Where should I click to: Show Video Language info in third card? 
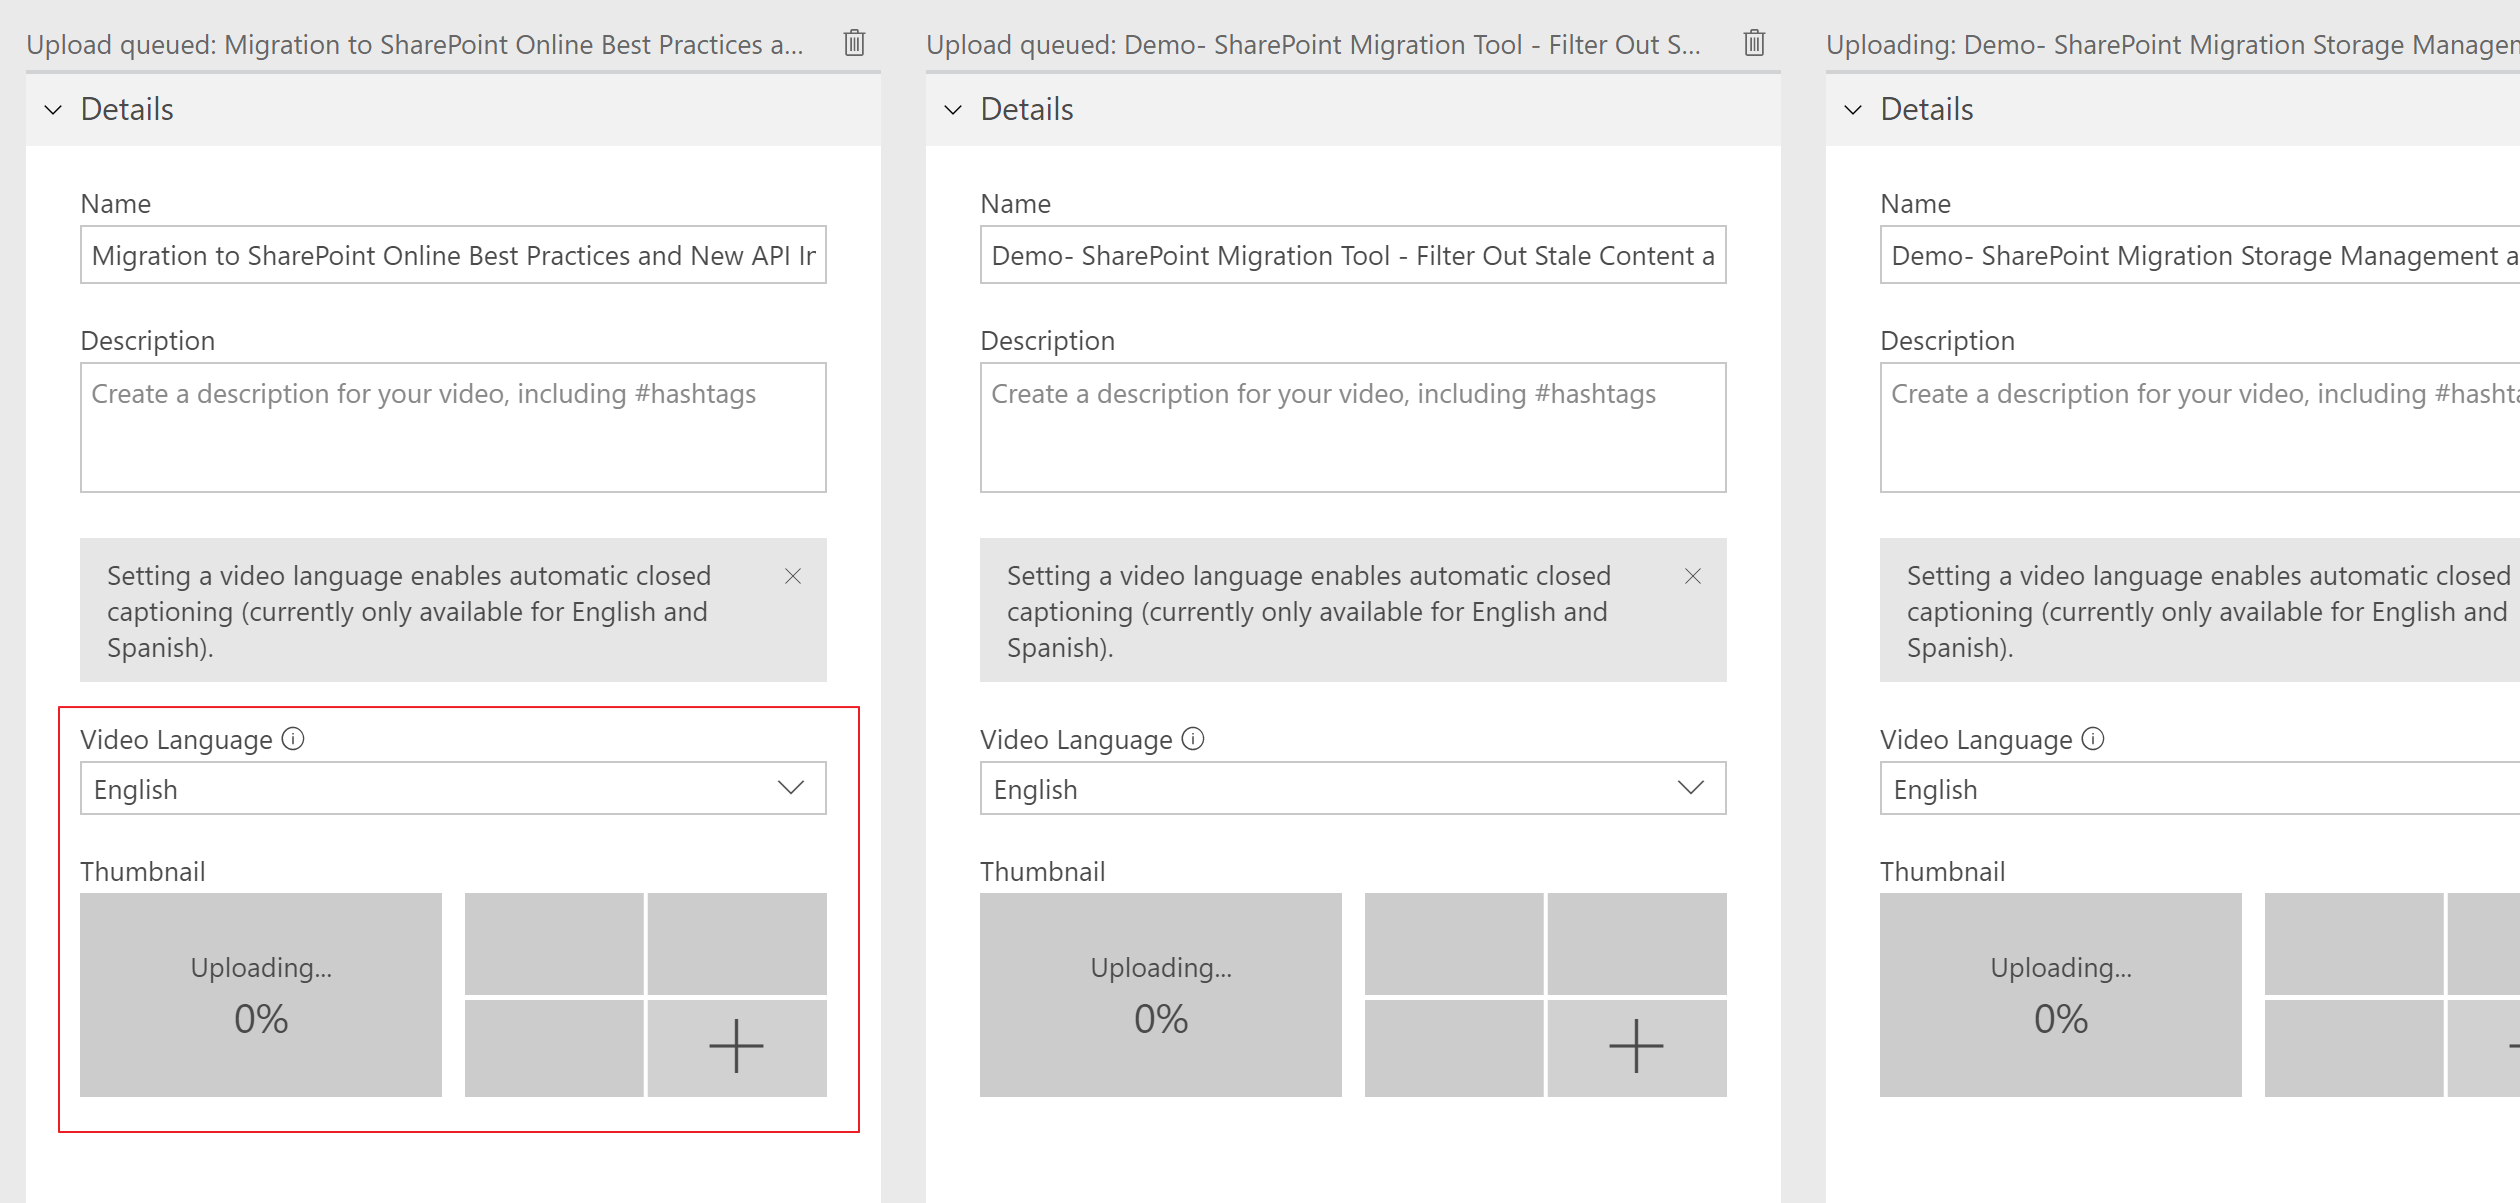pos(2093,739)
